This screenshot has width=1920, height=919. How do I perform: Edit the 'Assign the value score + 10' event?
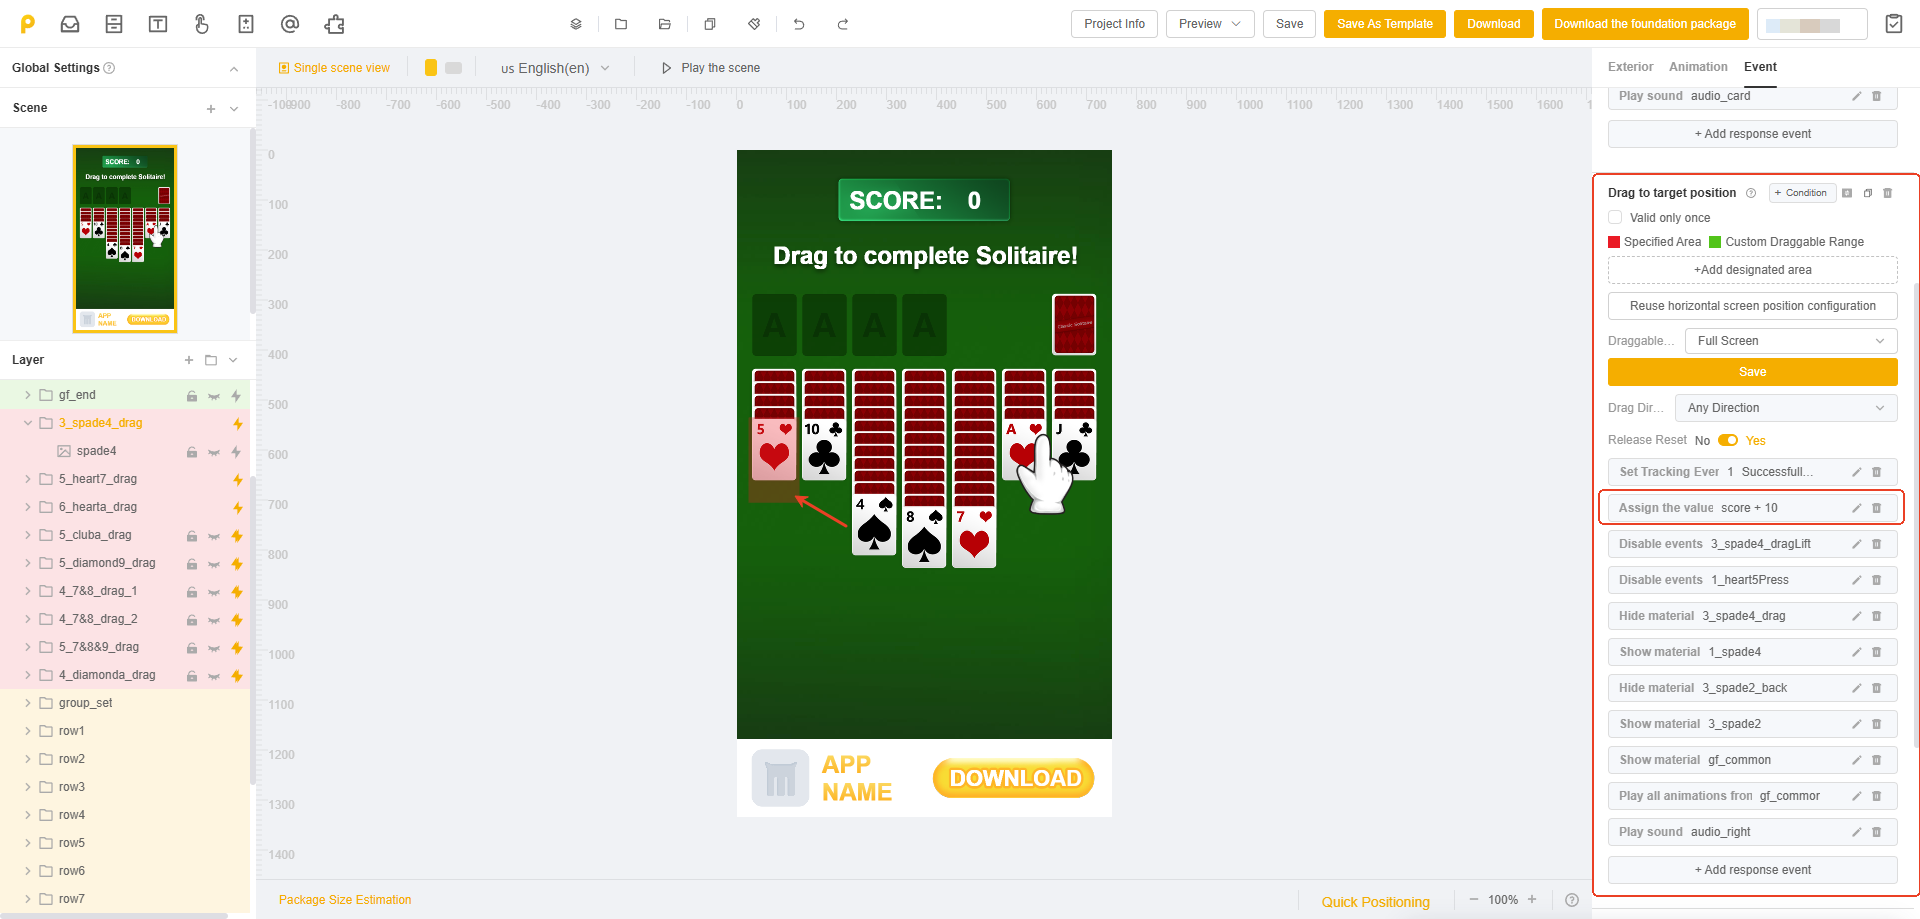(x=1856, y=508)
